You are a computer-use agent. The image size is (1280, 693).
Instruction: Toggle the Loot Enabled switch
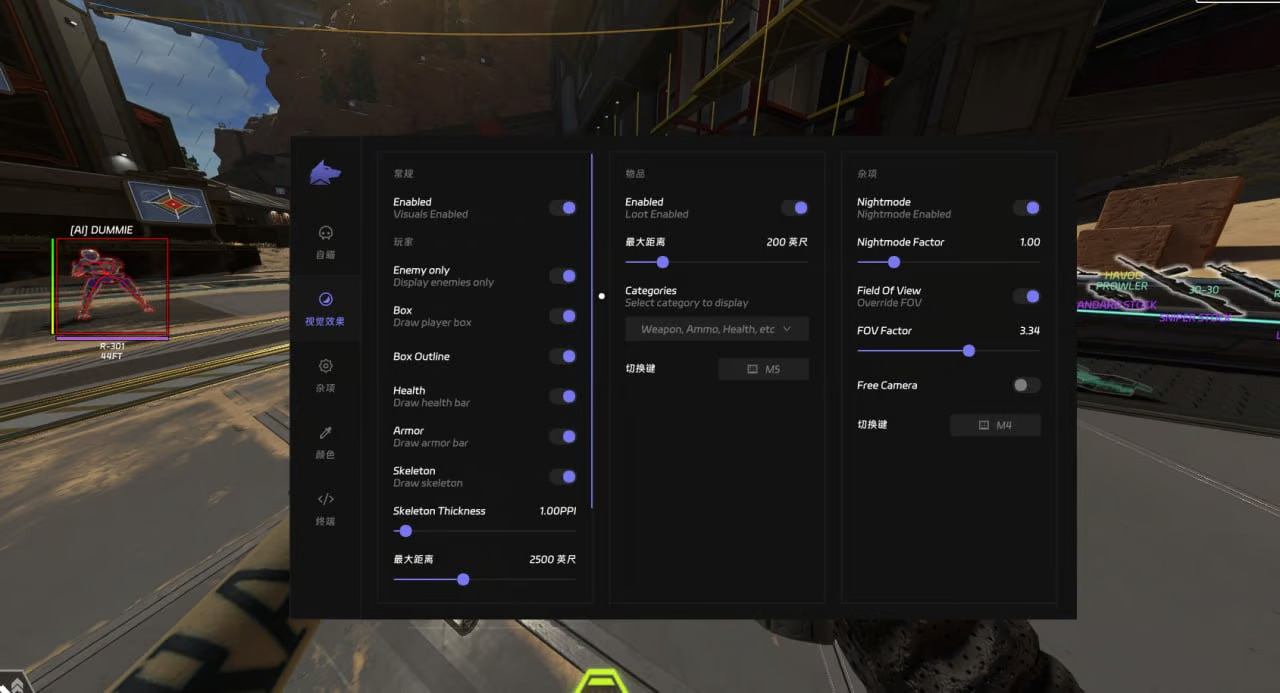click(795, 208)
